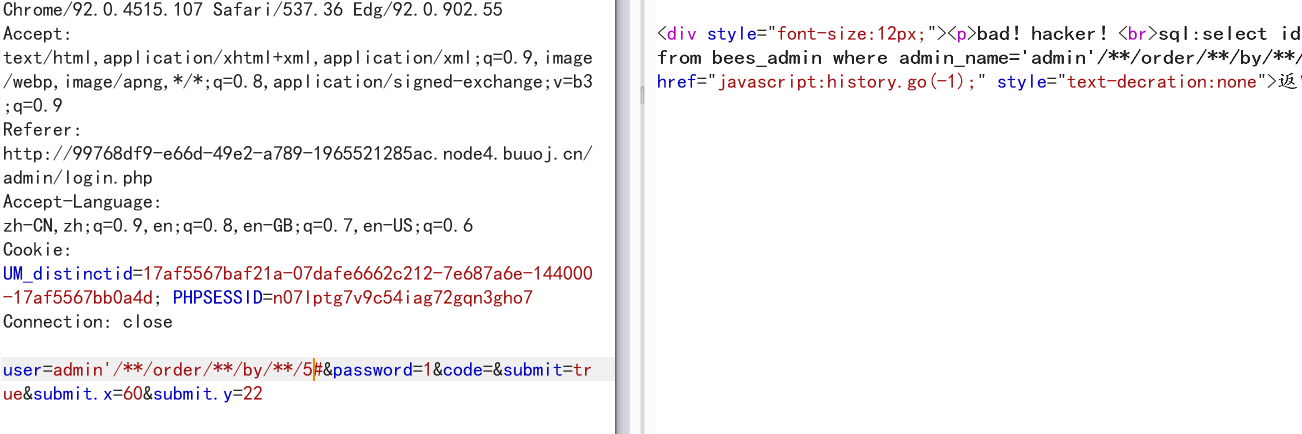Click the 'UM_distinctid' cookie name
1302x434 pixels.
(x=68, y=274)
